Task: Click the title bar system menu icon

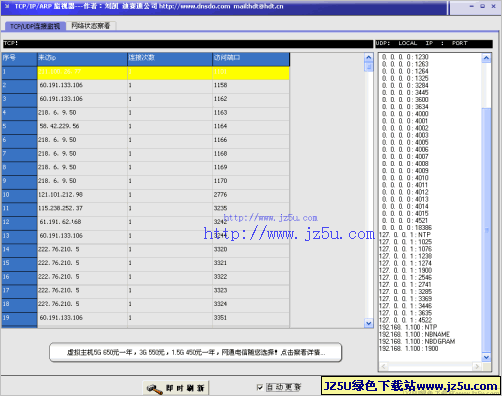Action: coord(7,6)
